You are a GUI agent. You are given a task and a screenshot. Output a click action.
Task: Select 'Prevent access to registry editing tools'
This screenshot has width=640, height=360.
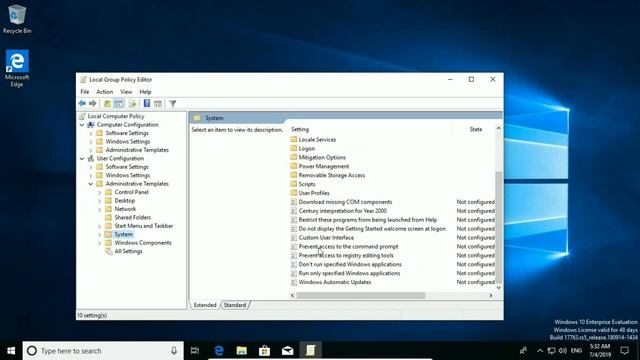tap(346, 256)
